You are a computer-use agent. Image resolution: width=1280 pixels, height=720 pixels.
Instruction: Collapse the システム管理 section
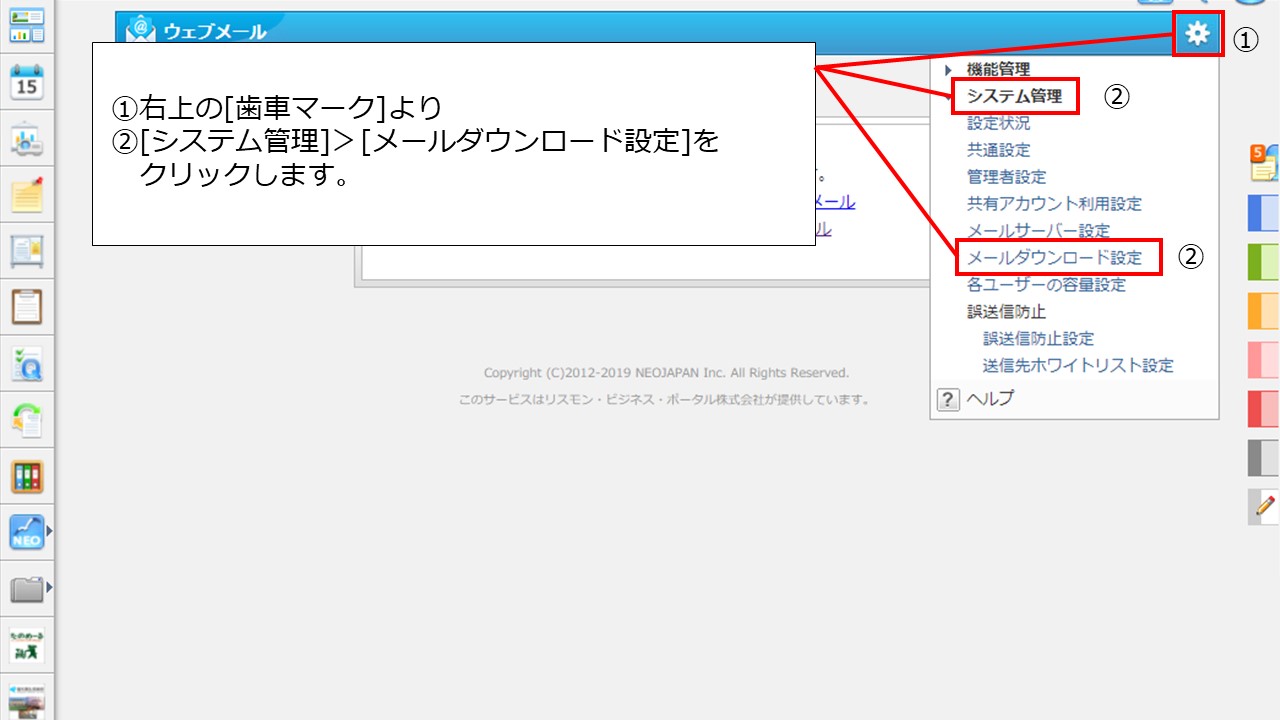pyautogui.click(x=1014, y=97)
